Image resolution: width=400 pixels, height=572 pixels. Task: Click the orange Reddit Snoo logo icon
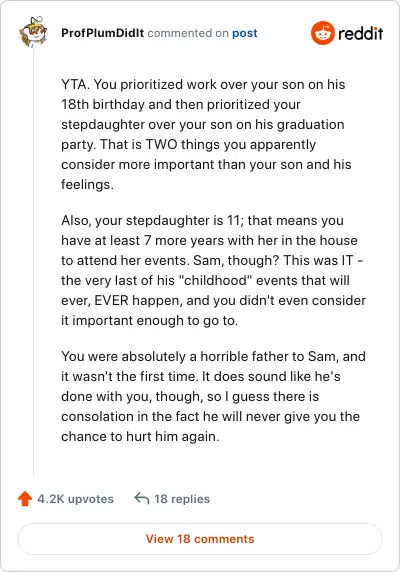pyautogui.click(x=322, y=33)
